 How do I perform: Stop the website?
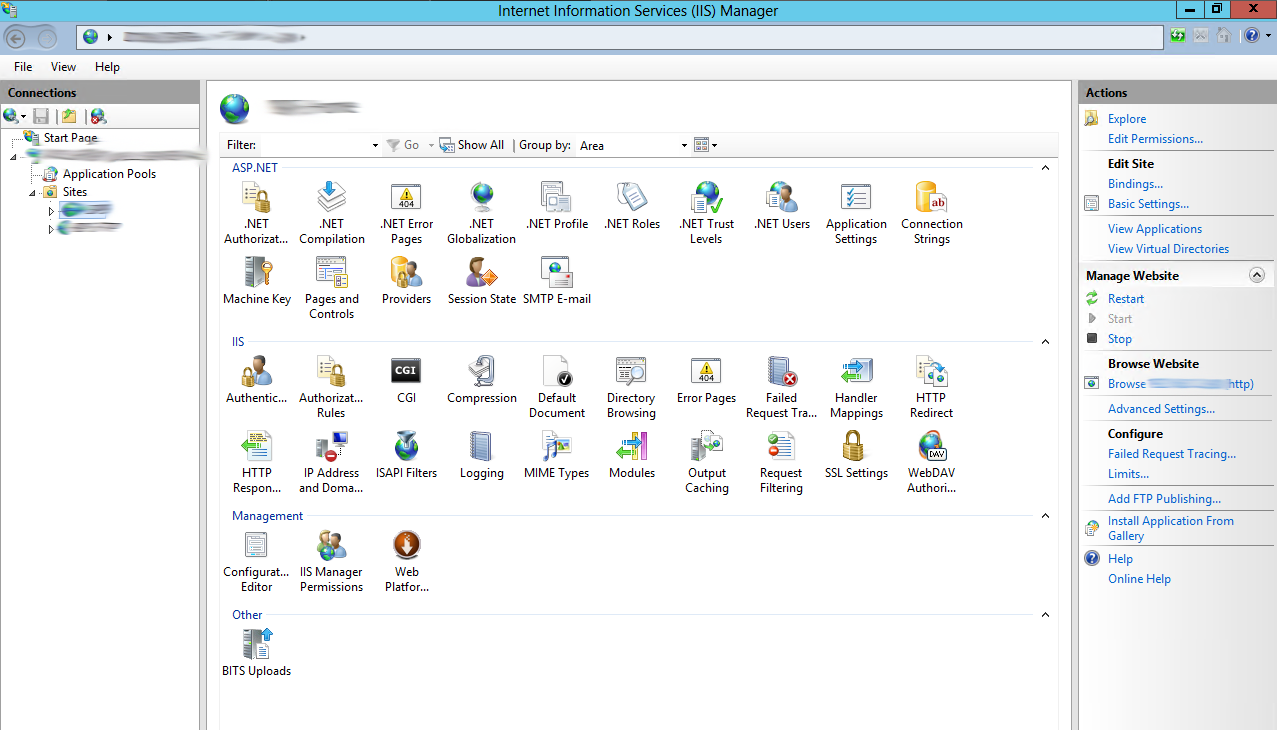pos(1120,339)
